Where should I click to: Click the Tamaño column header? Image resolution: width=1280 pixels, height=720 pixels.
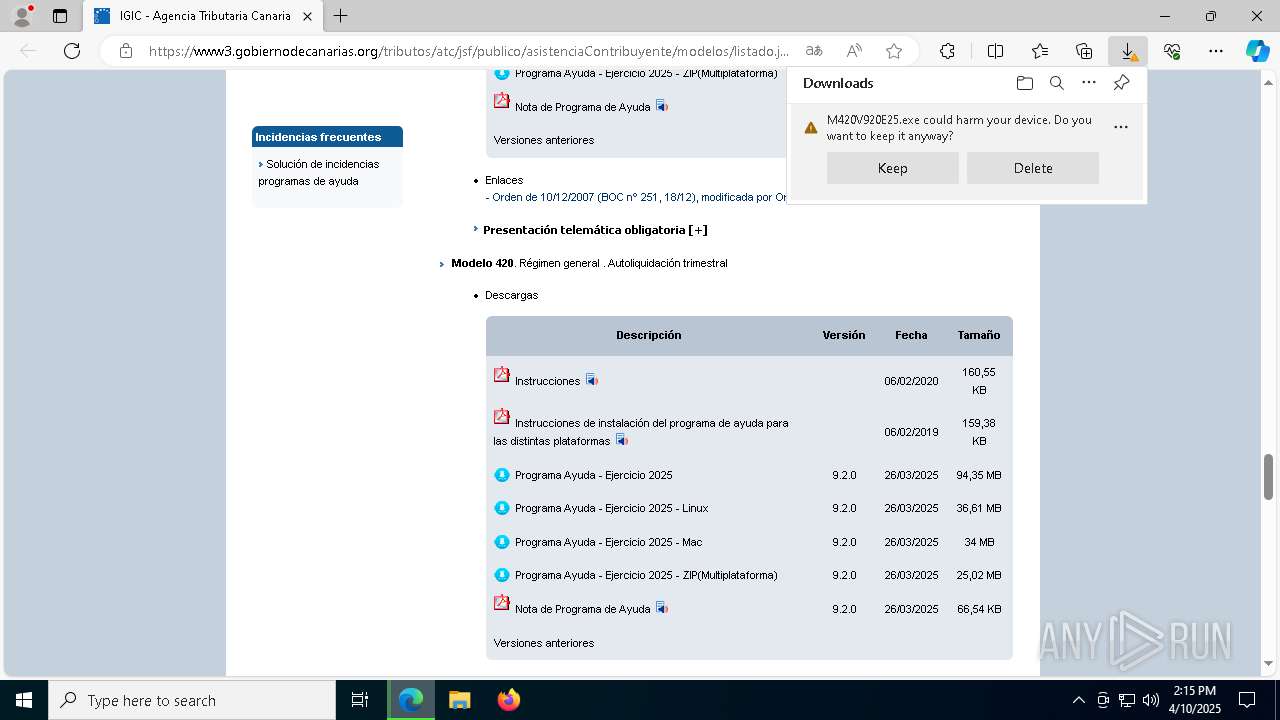coord(979,335)
